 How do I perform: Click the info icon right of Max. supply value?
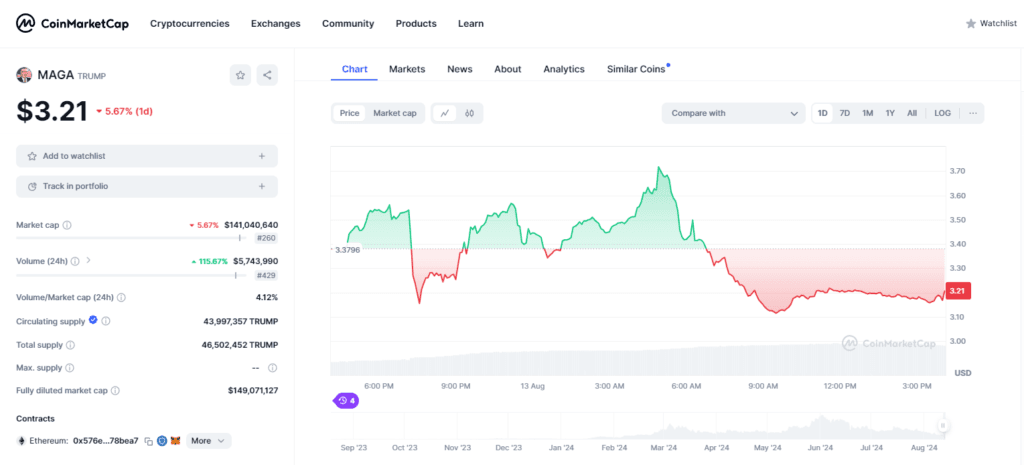click(x=273, y=368)
